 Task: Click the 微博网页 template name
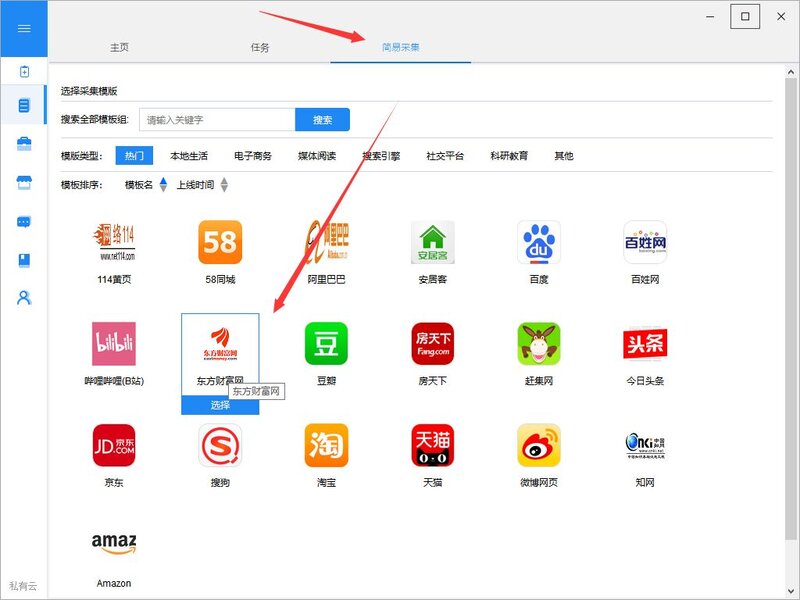click(x=539, y=482)
